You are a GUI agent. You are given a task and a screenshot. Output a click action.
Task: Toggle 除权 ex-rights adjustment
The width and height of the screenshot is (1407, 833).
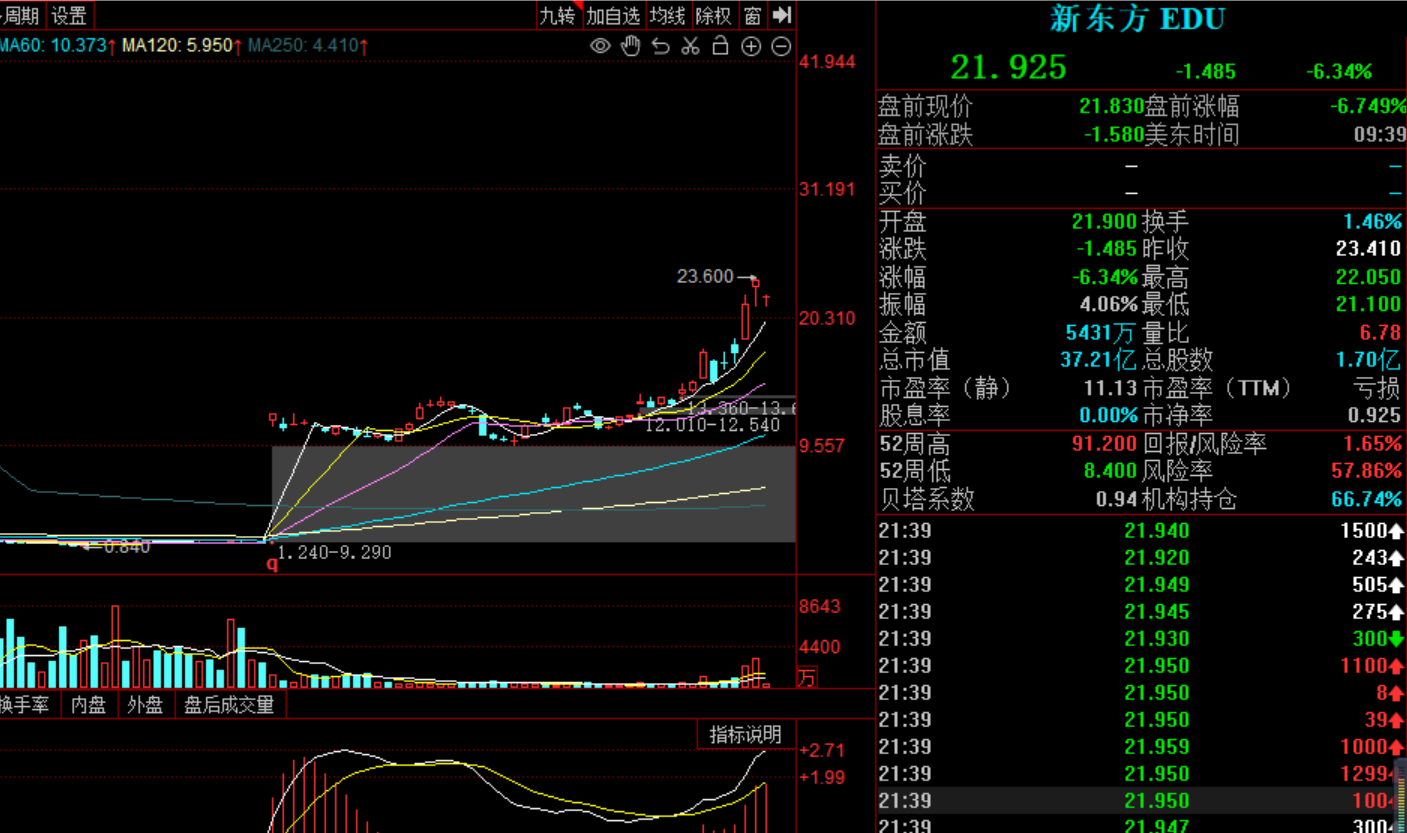coord(714,15)
